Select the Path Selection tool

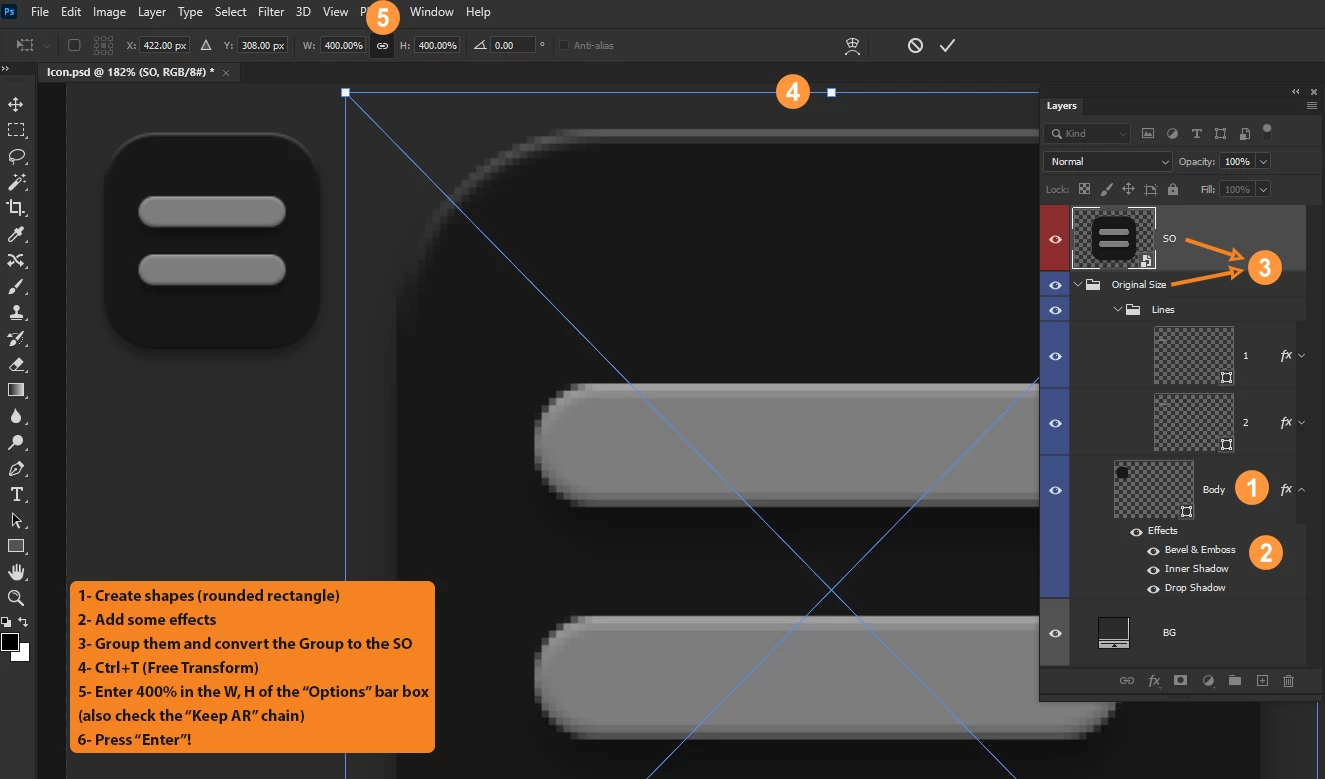pos(16,520)
